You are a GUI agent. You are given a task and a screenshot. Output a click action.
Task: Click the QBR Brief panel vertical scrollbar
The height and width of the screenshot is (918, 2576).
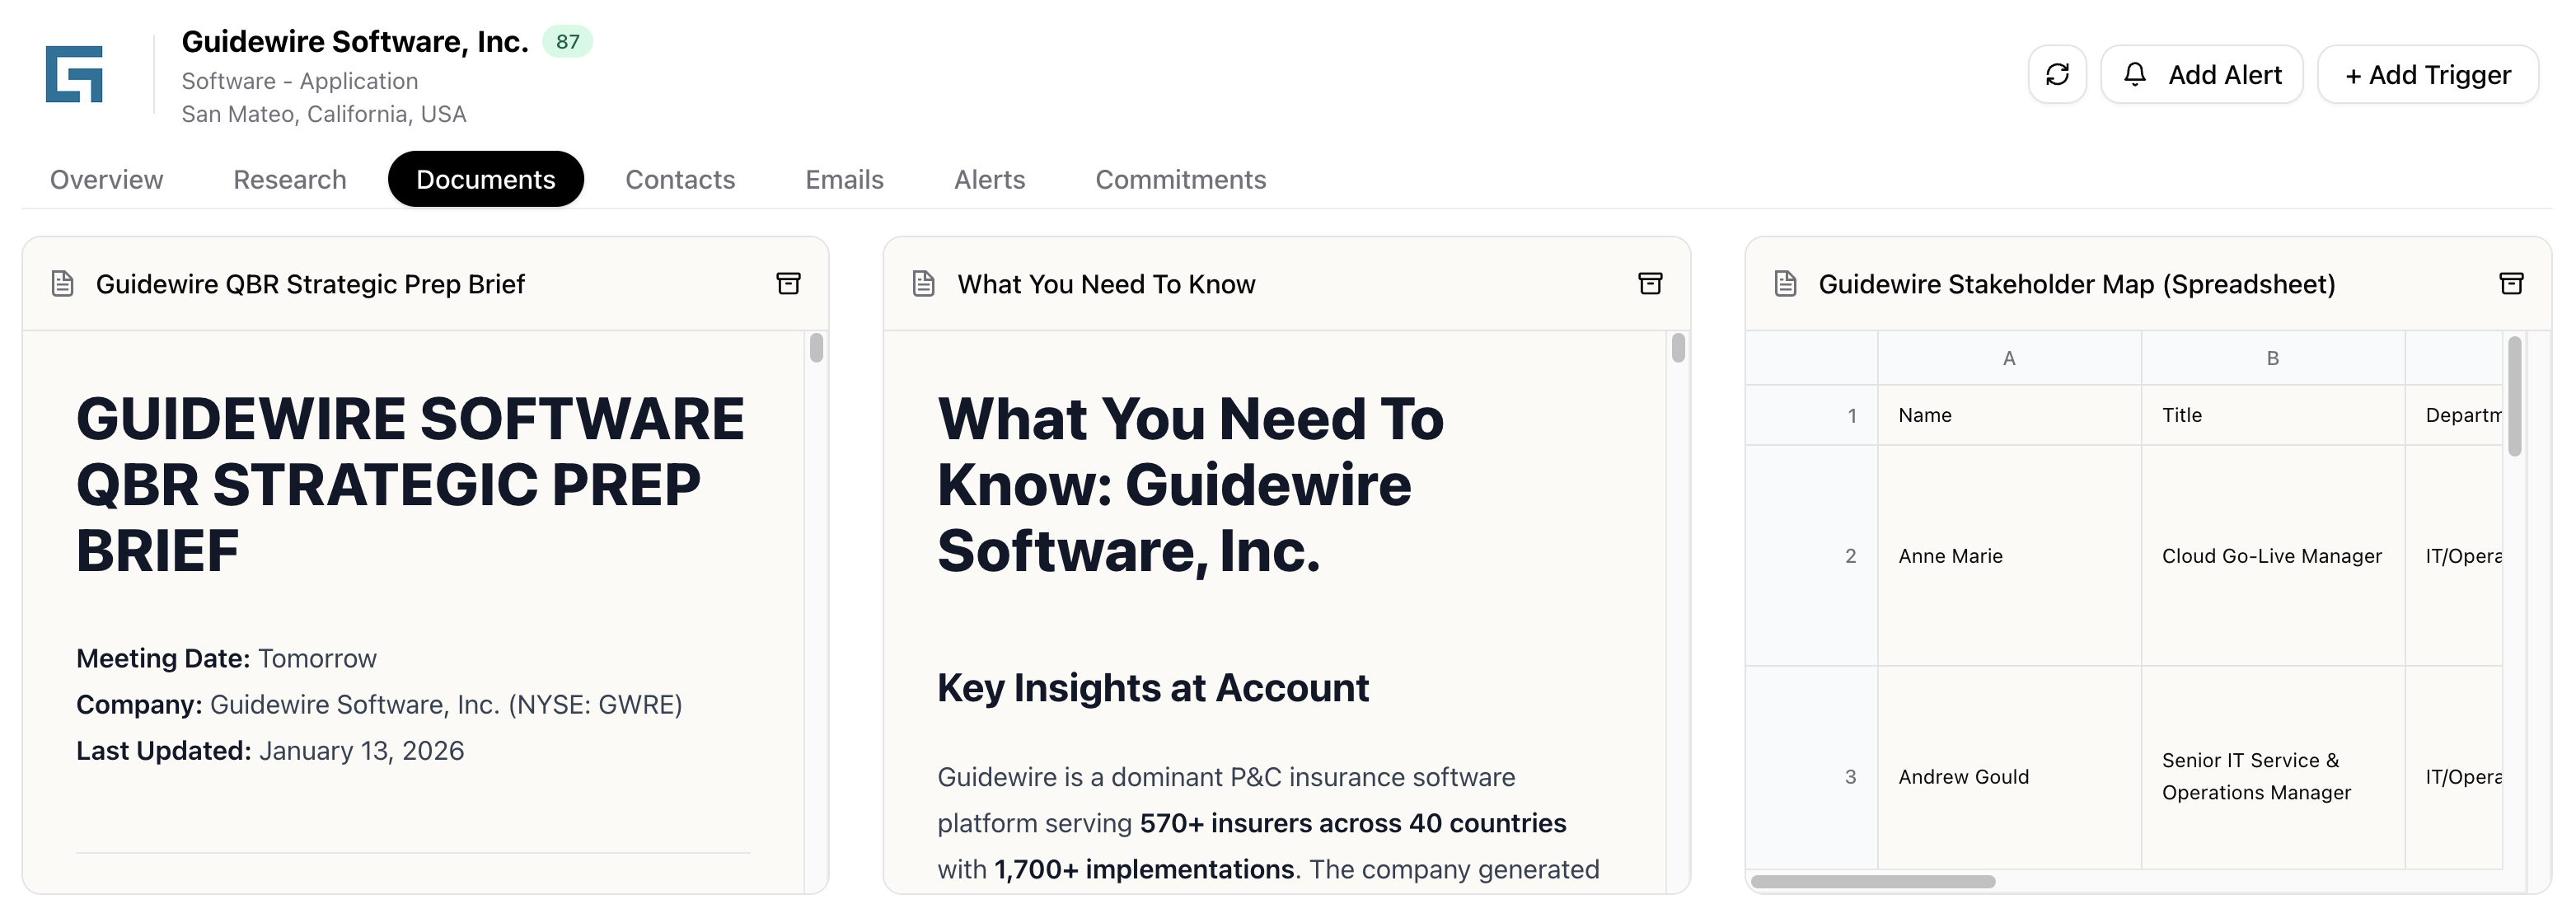tap(816, 348)
